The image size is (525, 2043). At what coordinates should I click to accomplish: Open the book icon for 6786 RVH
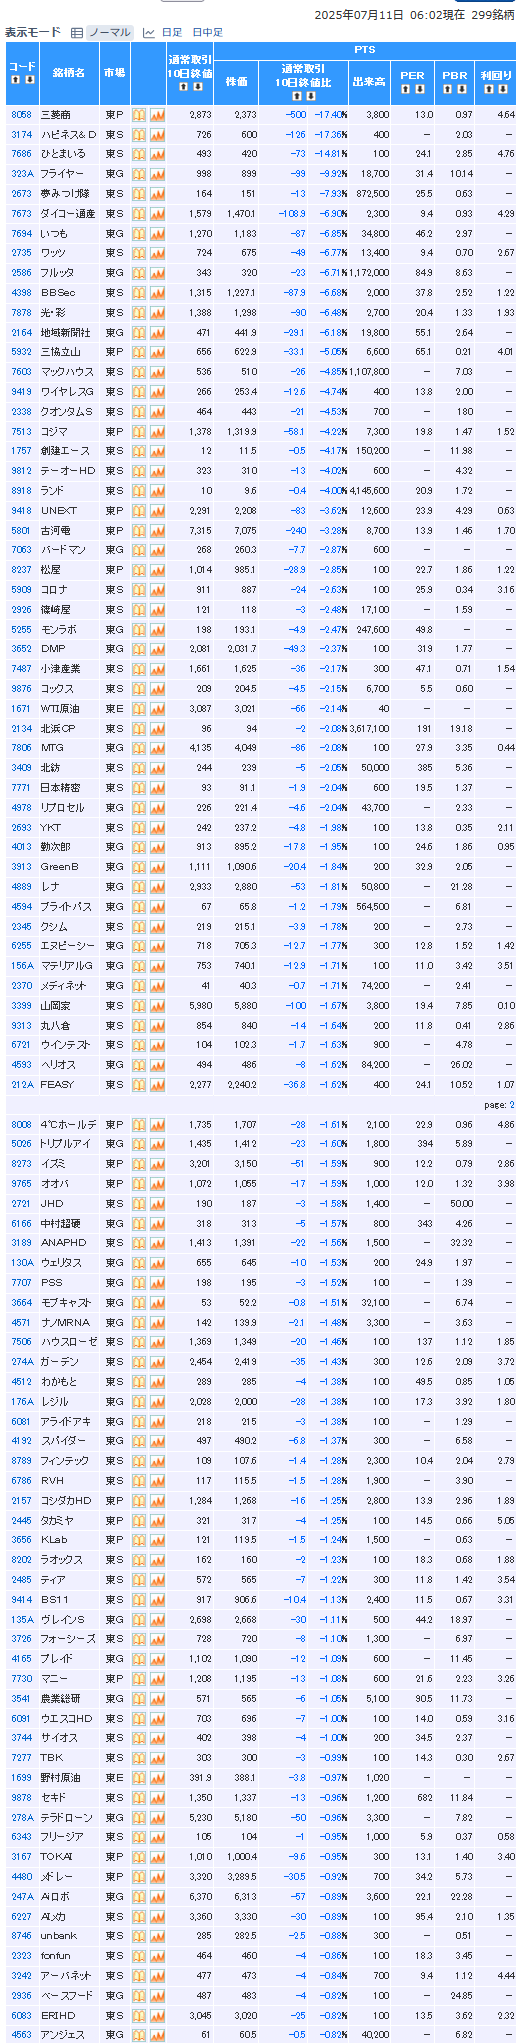coord(139,1481)
